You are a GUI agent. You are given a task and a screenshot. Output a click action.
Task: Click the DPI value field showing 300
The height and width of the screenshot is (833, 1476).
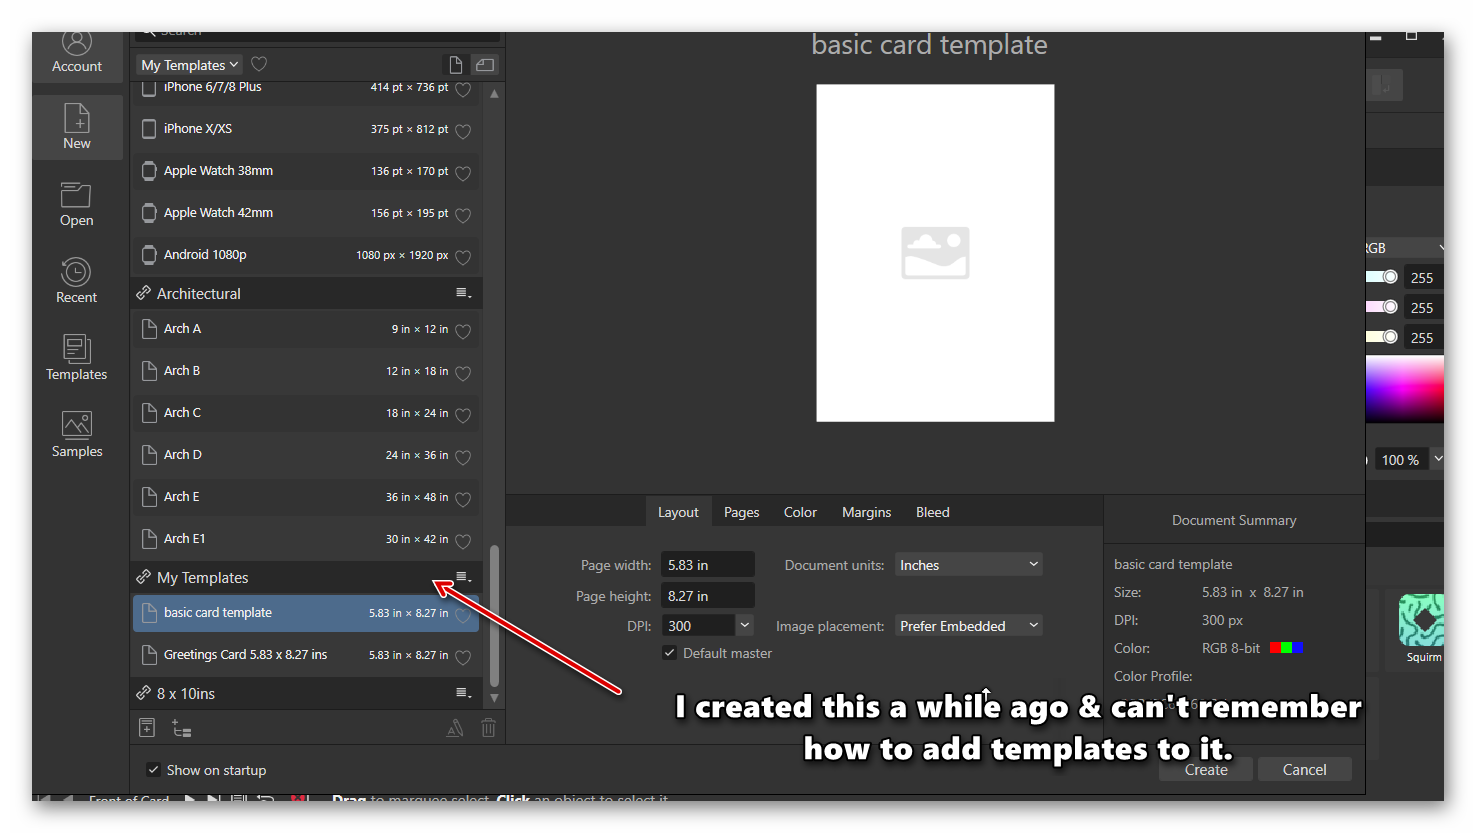click(698, 626)
